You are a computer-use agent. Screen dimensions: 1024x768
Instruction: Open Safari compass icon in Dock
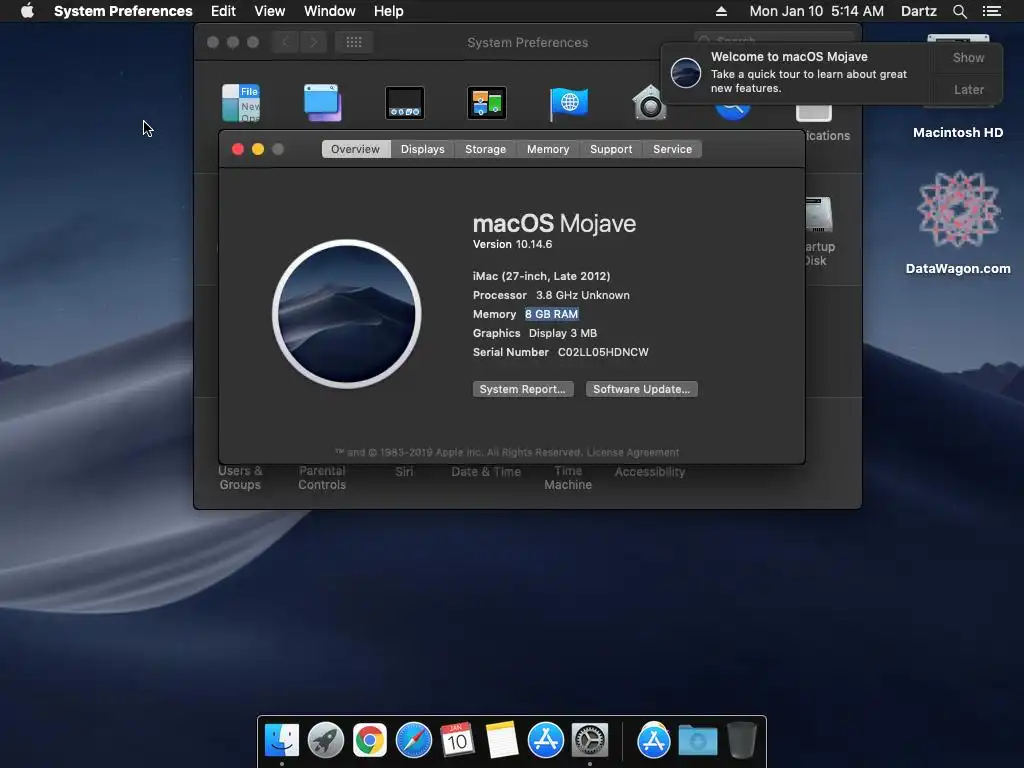[414, 740]
